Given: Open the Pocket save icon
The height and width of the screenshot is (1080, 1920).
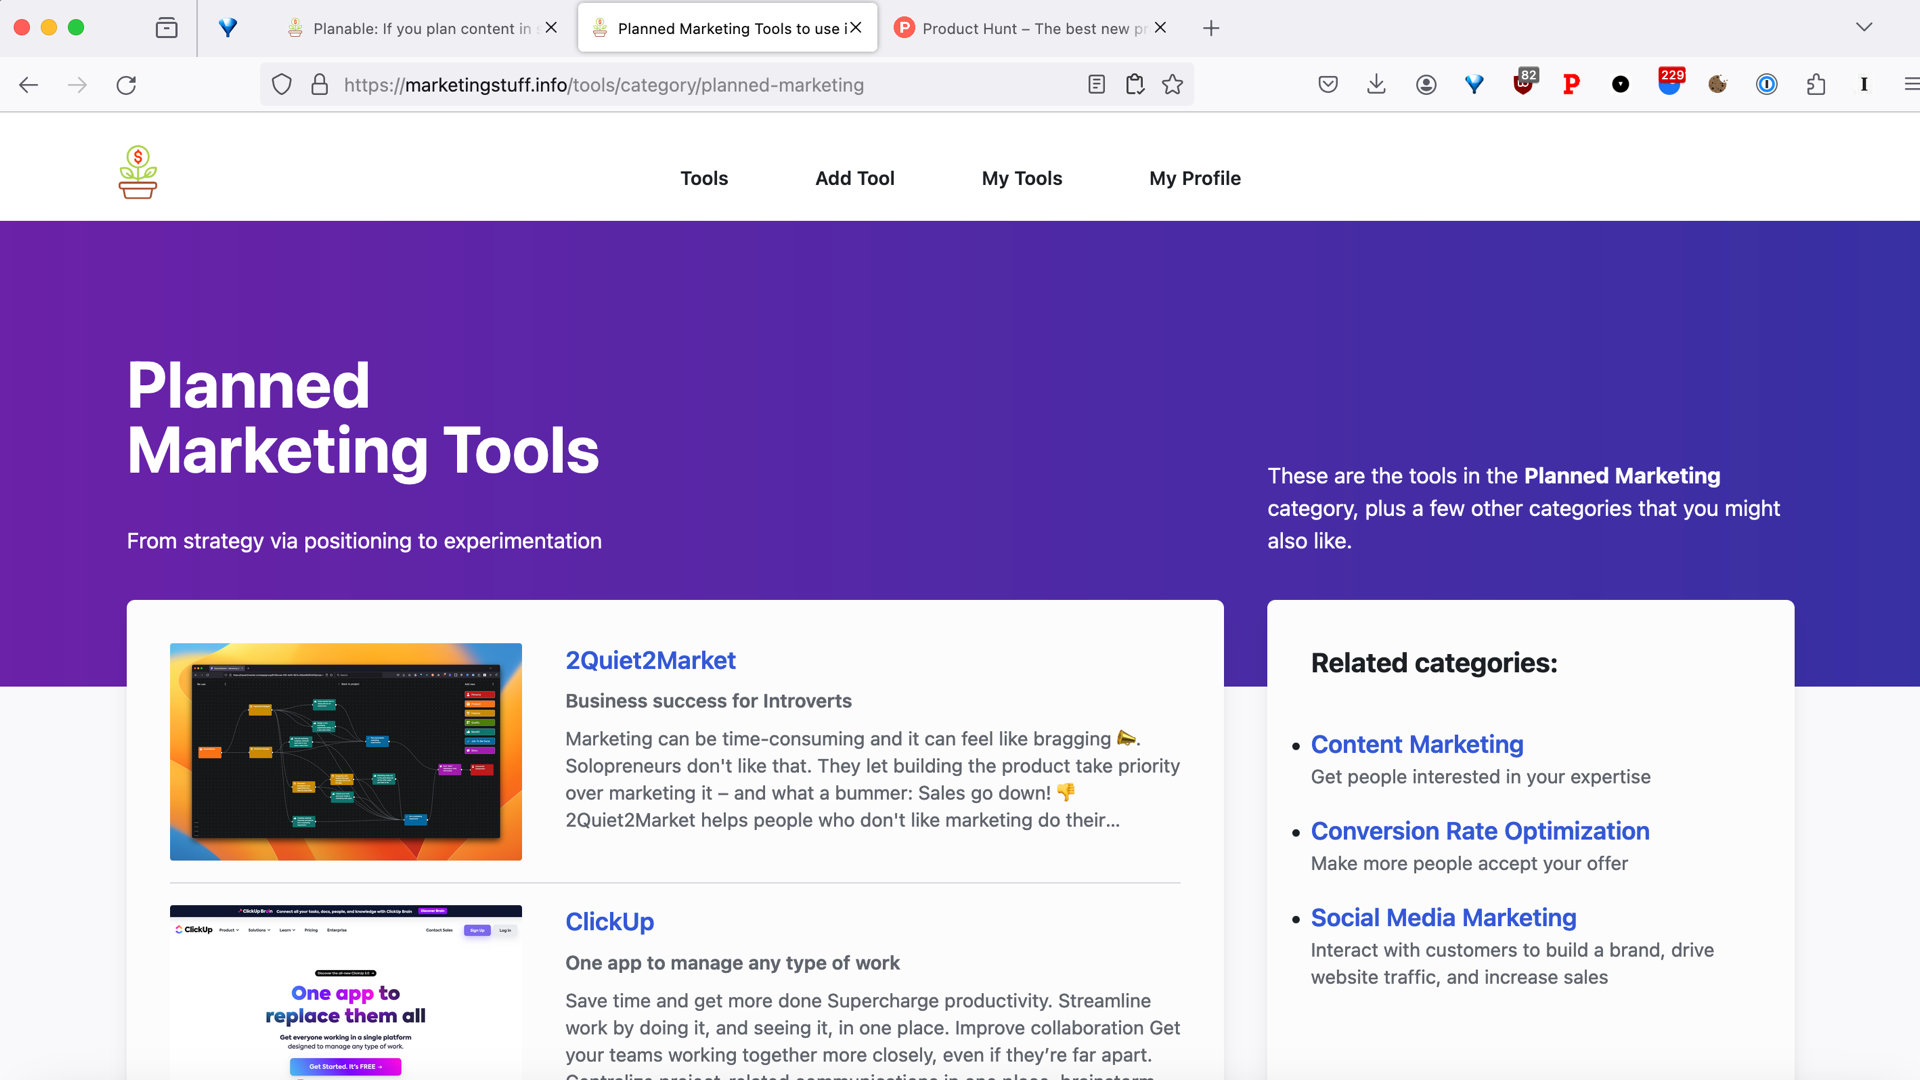Looking at the screenshot, I should coord(1328,85).
